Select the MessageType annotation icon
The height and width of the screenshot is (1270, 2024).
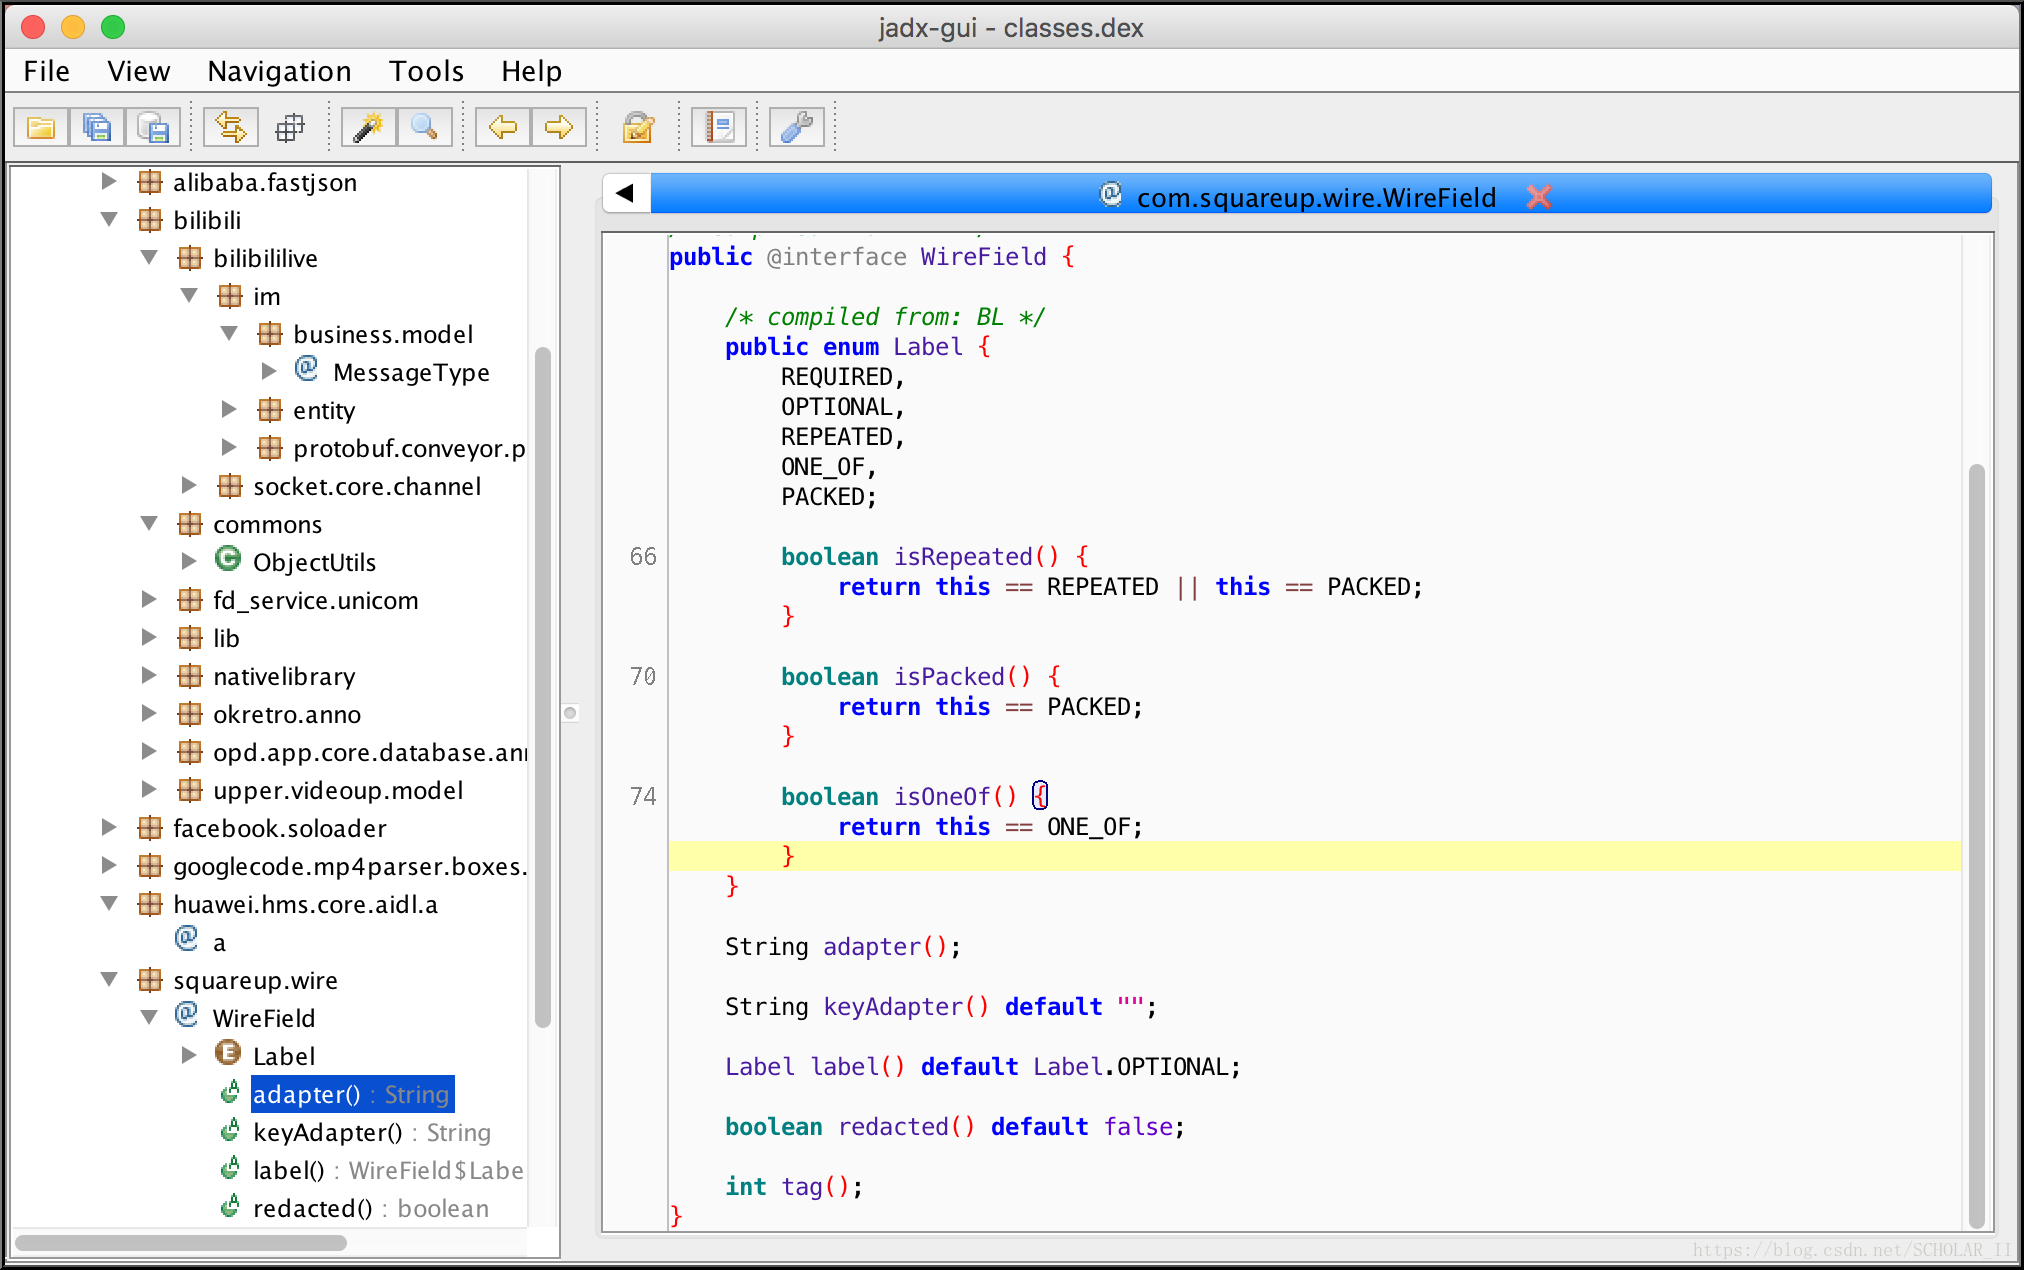306,370
